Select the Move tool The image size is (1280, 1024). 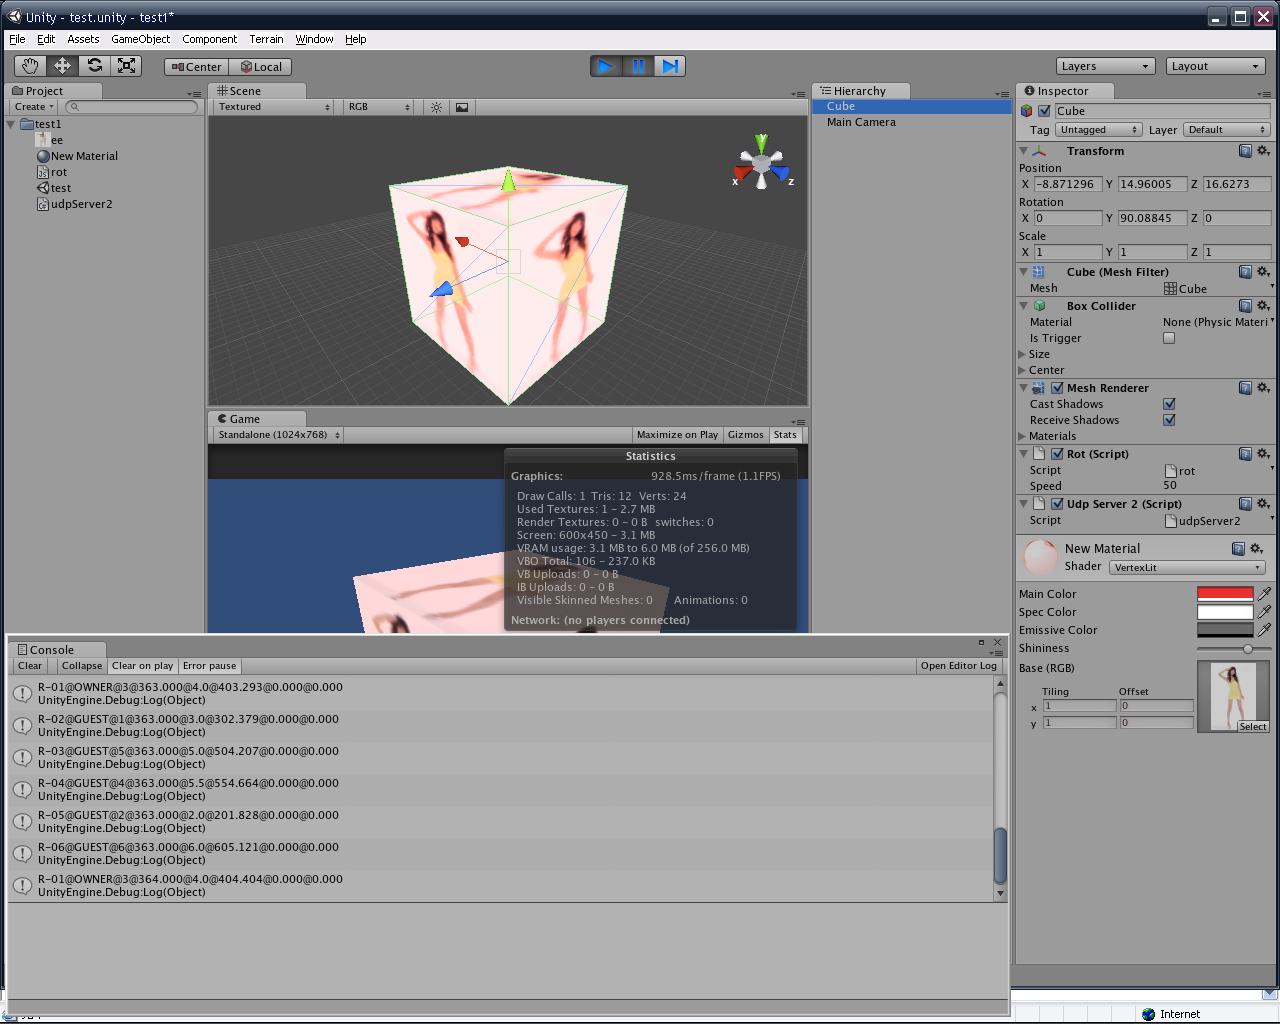click(x=61, y=66)
